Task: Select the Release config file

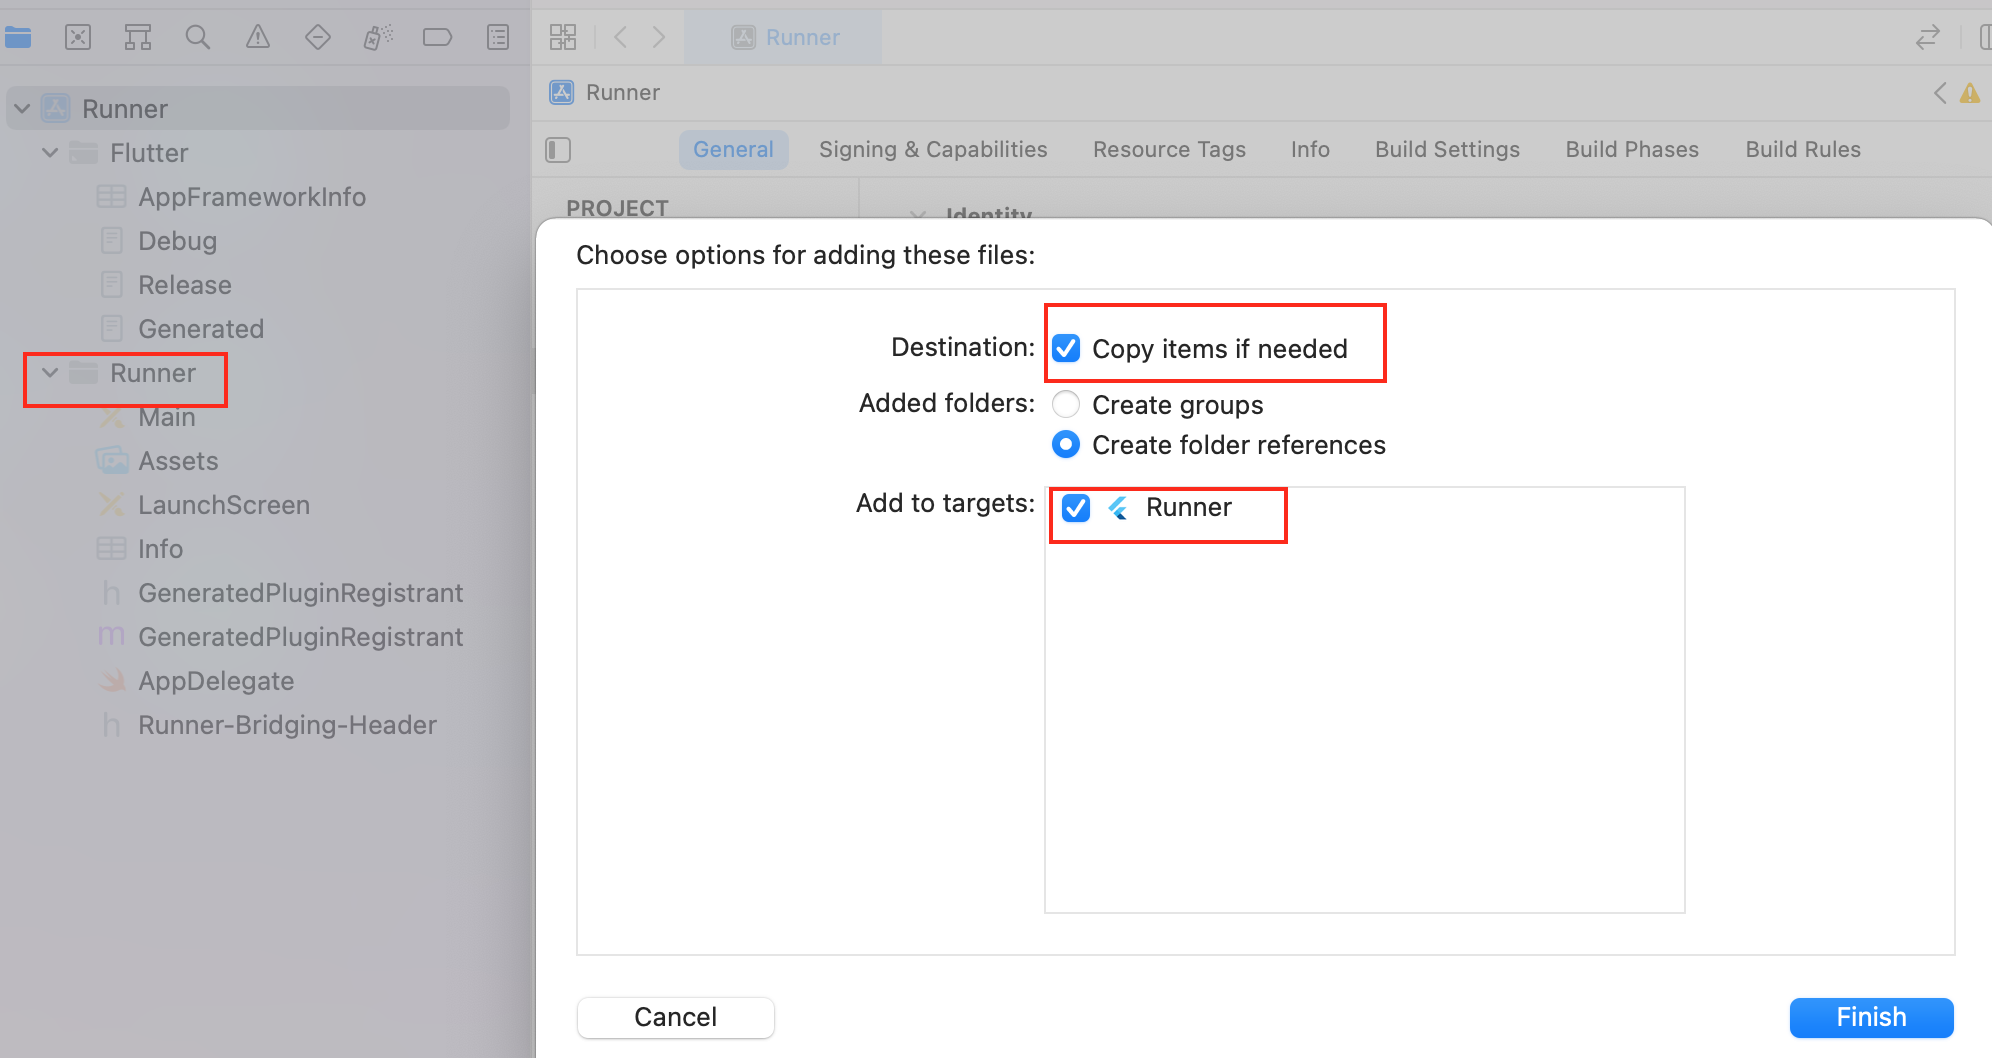Action: 185,285
